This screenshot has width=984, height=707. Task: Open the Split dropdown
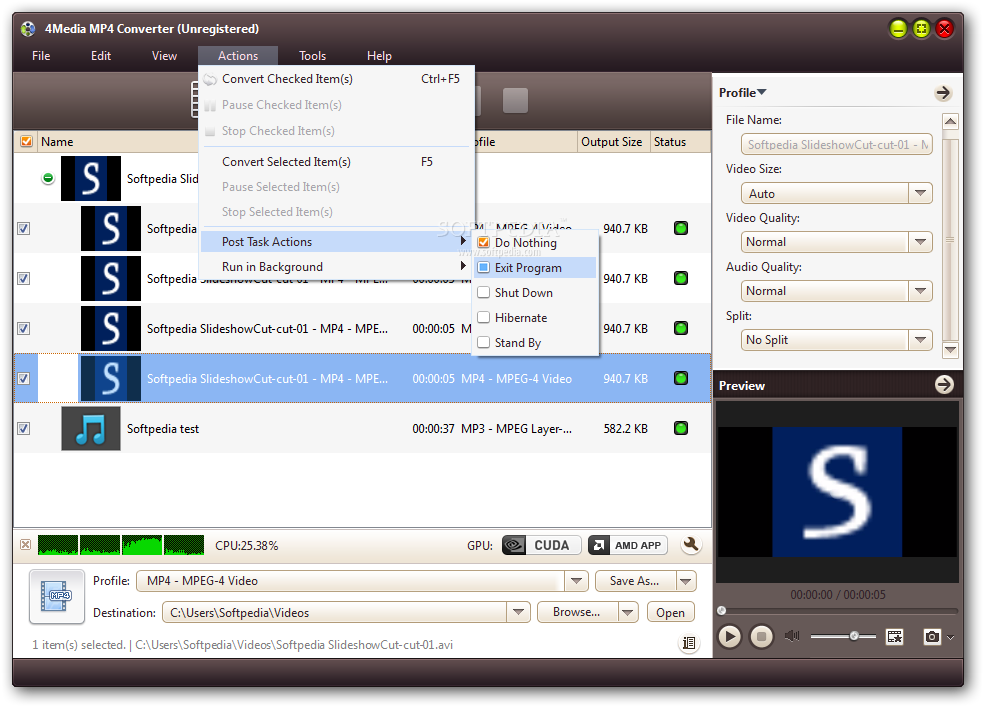pos(920,339)
